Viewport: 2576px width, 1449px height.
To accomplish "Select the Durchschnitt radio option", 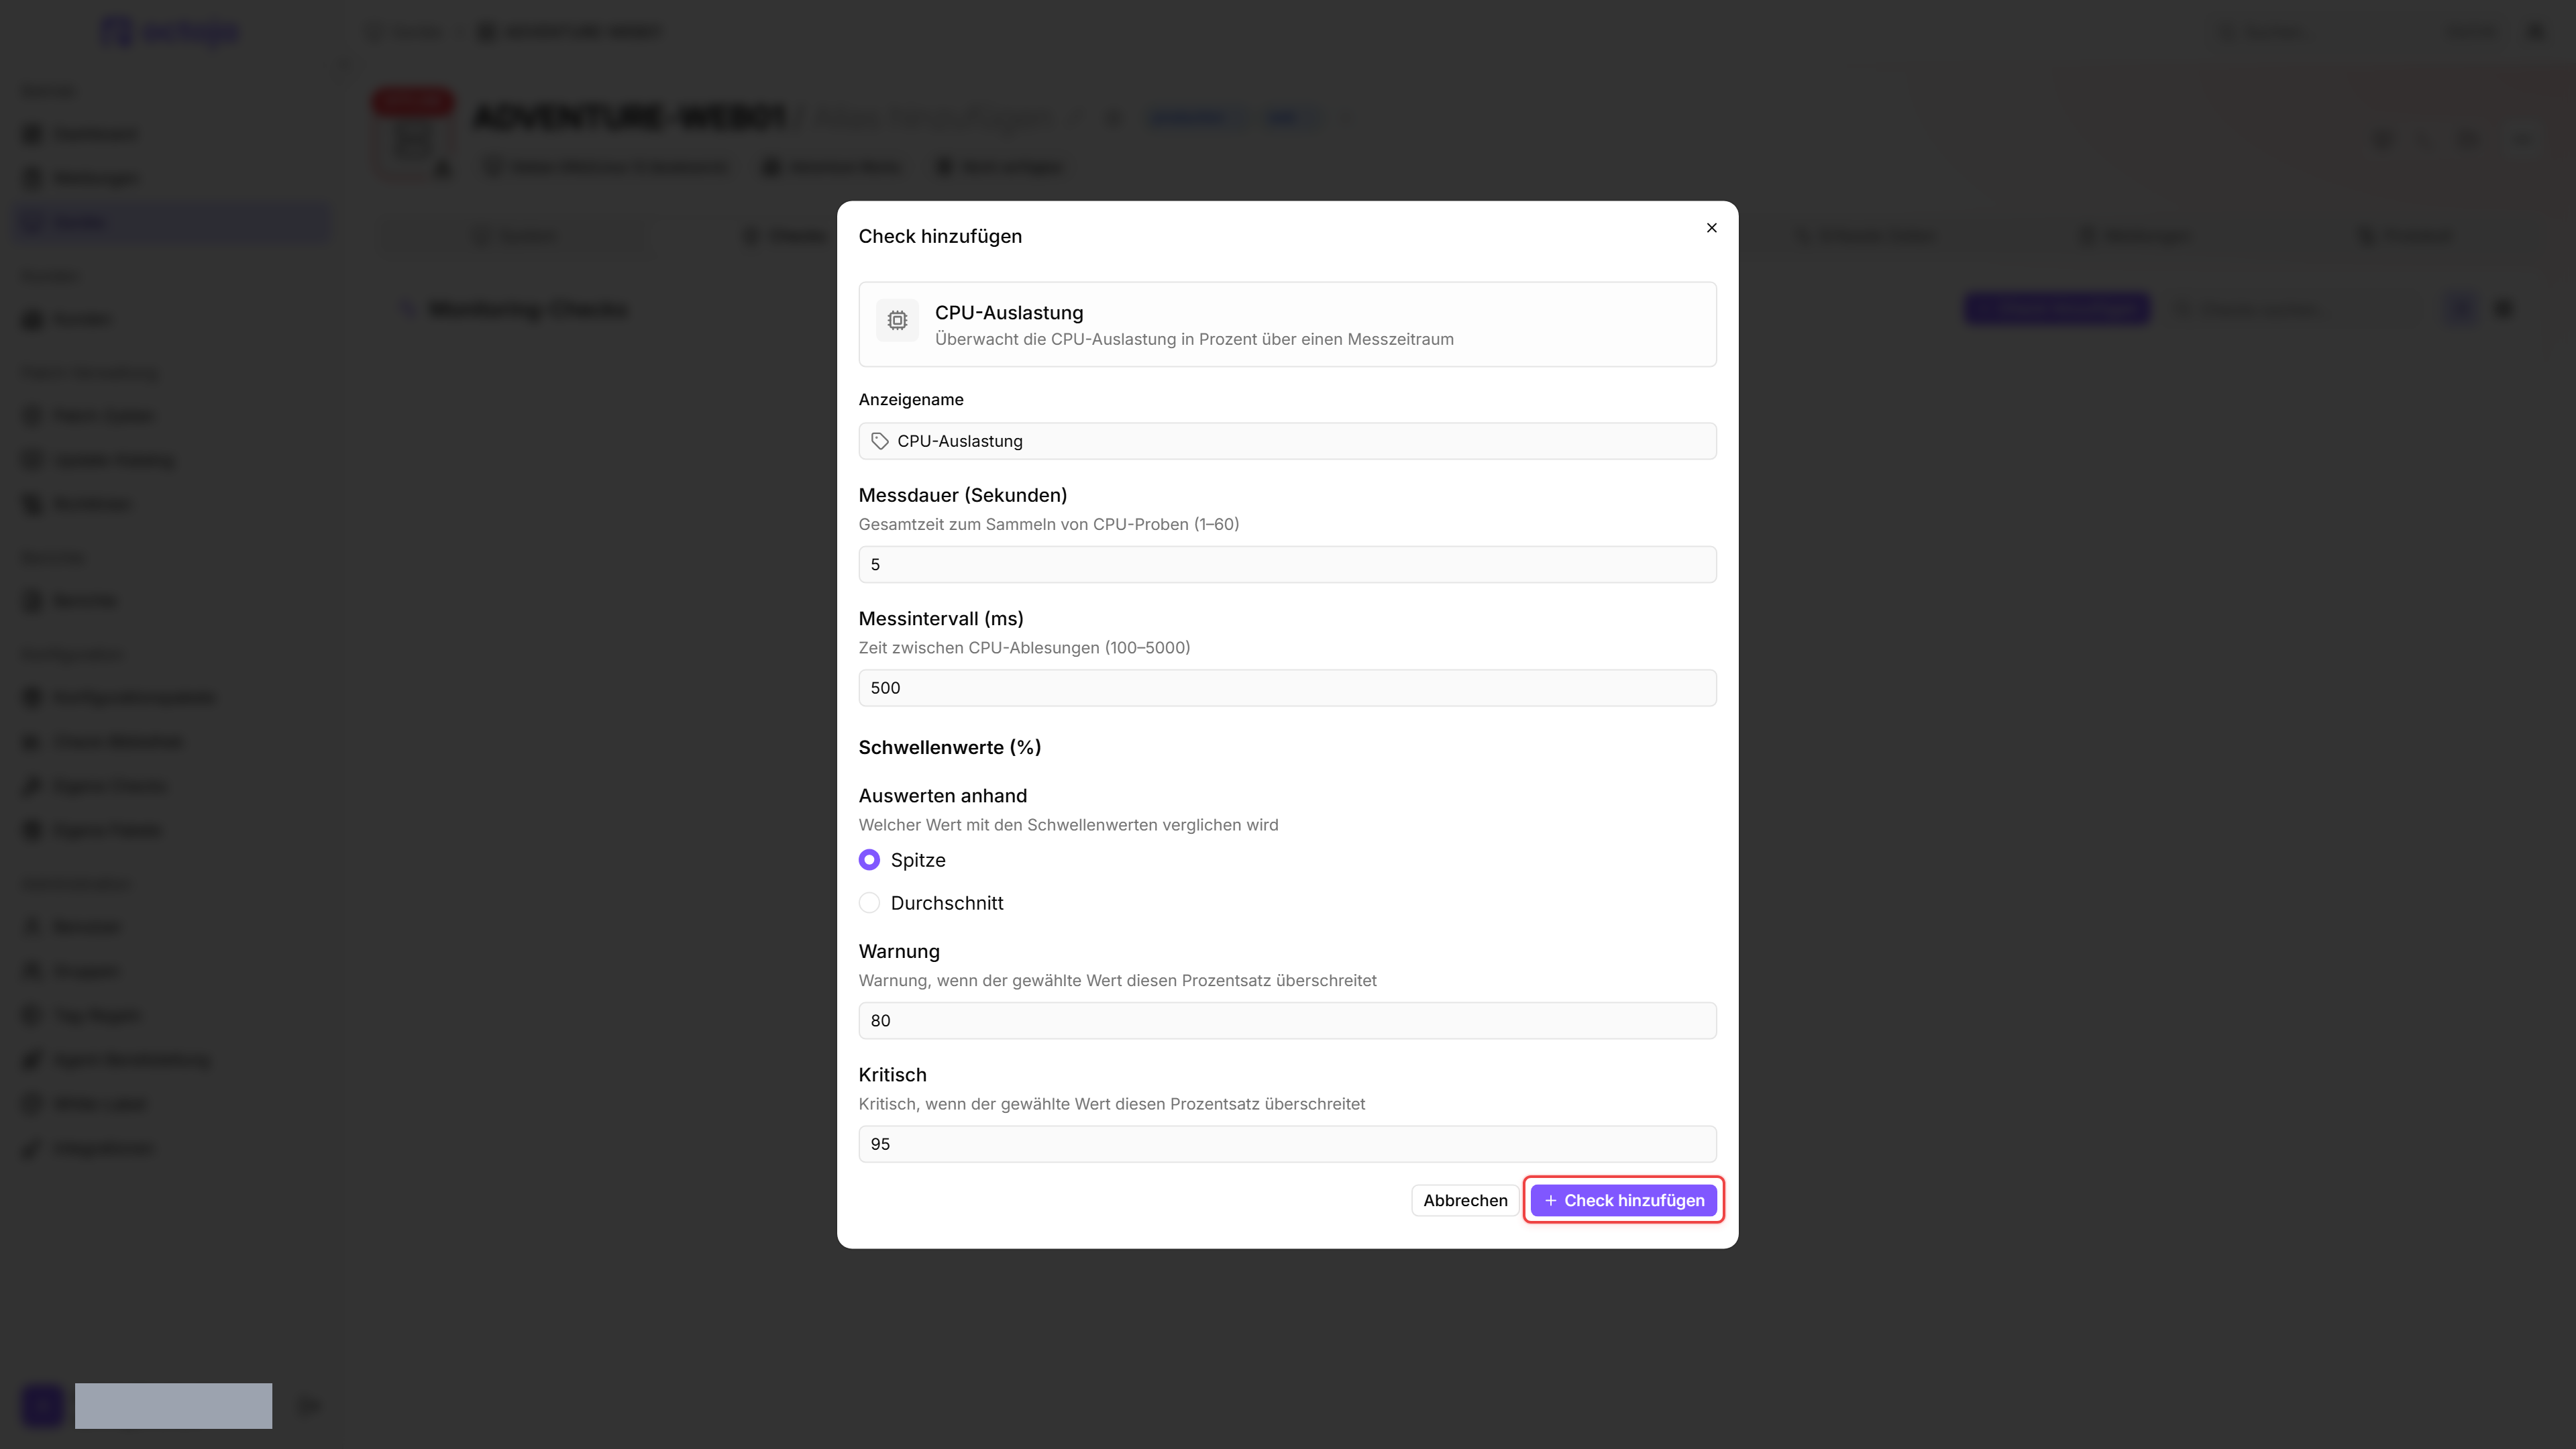I will click(x=869, y=903).
